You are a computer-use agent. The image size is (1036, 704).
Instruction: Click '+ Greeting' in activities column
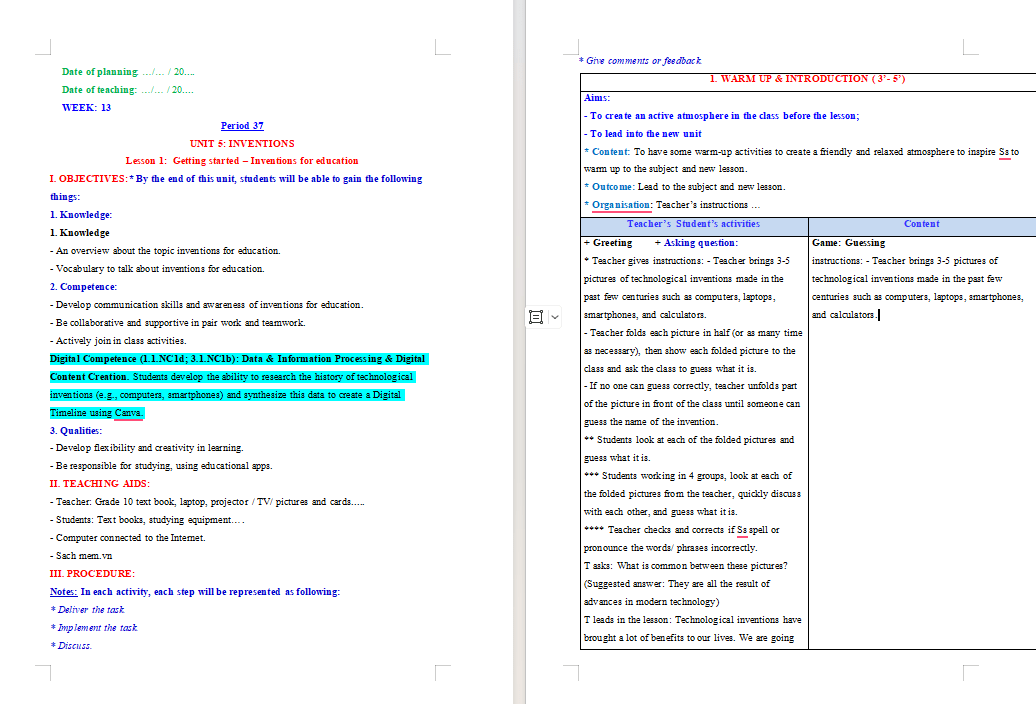click(608, 242)
